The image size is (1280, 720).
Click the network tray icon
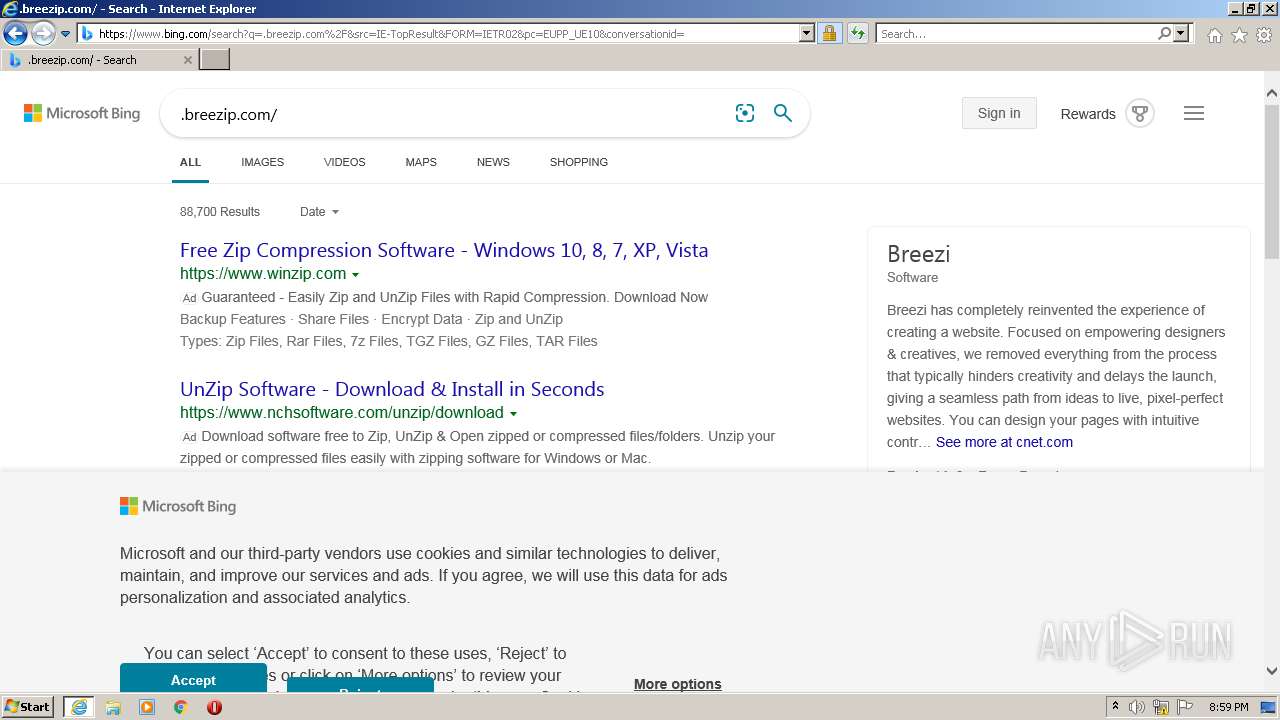(1161, 707)
